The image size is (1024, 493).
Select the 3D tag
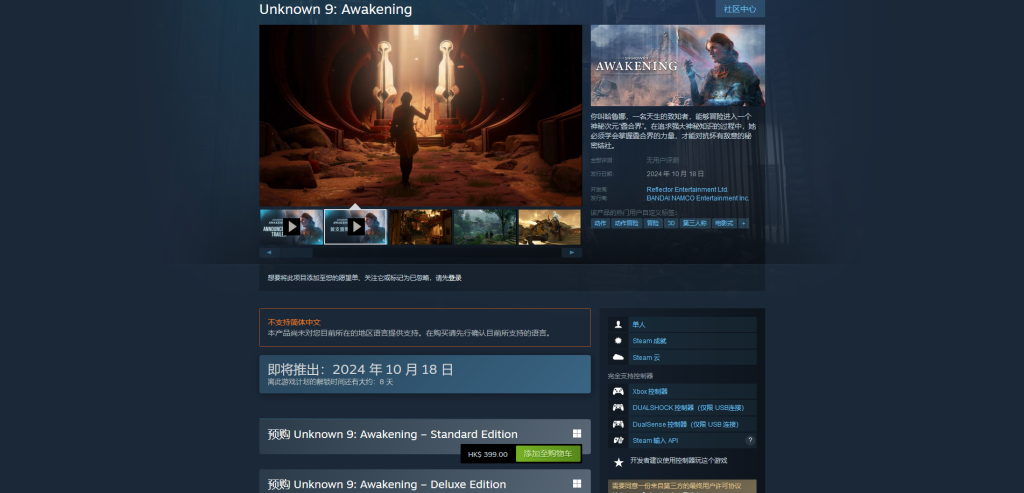coord(671,223)
